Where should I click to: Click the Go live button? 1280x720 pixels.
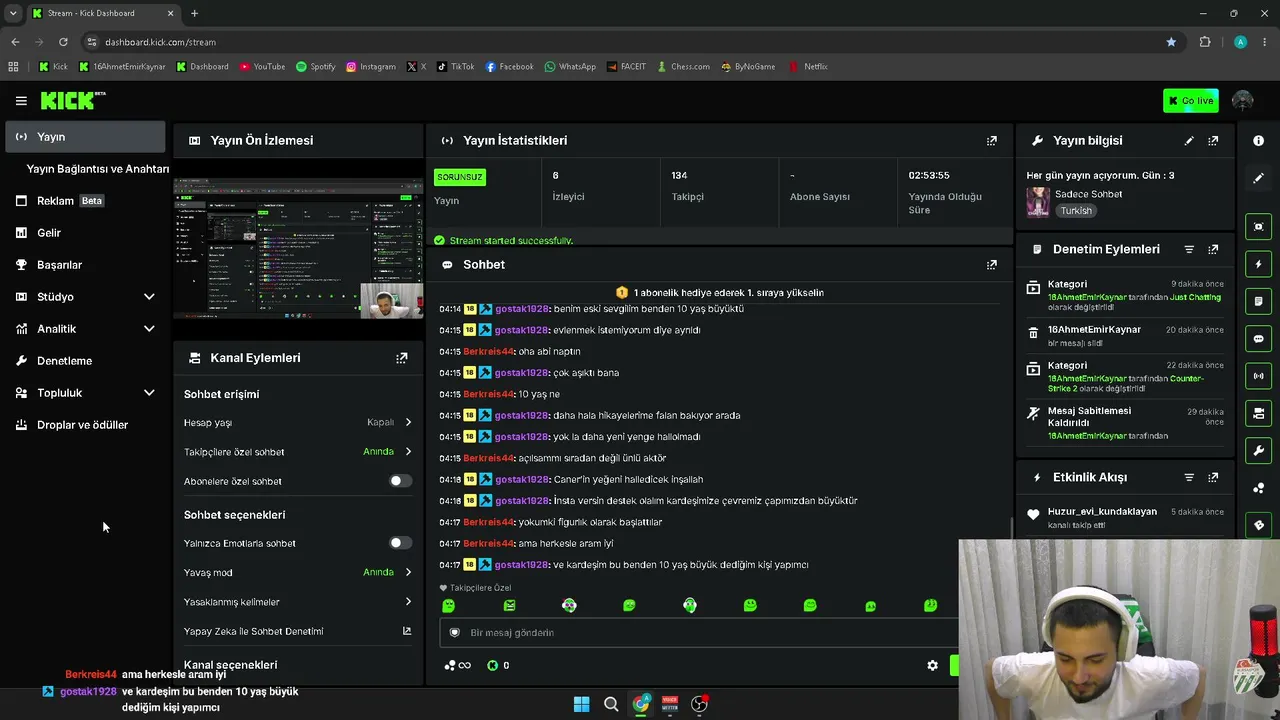coord(1191,101)
